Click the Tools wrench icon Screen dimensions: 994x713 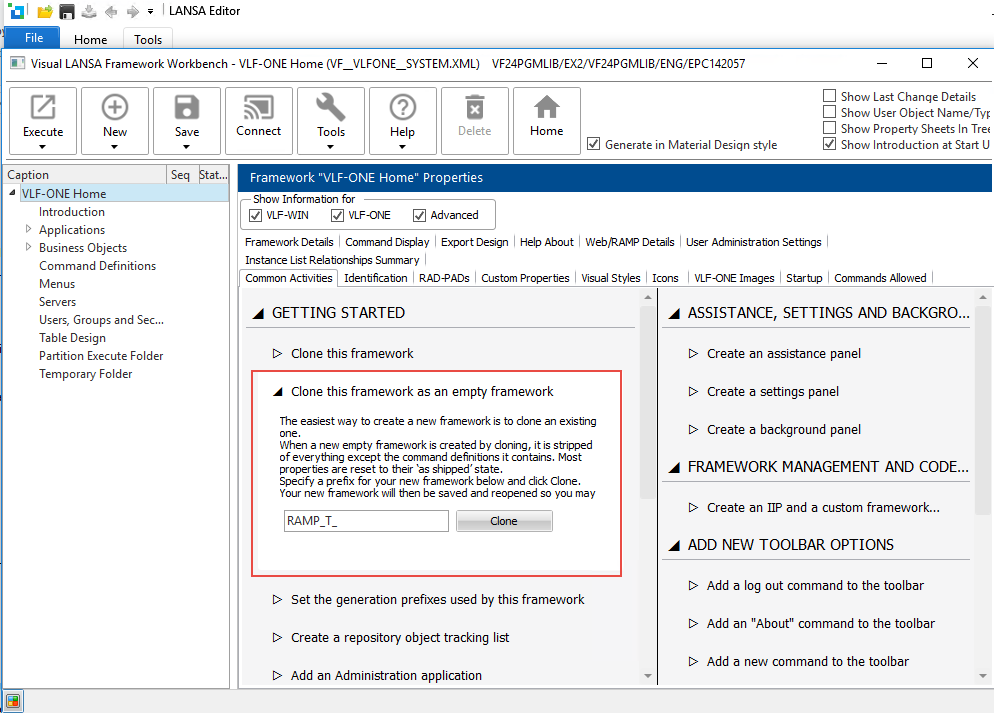point(331,107)
